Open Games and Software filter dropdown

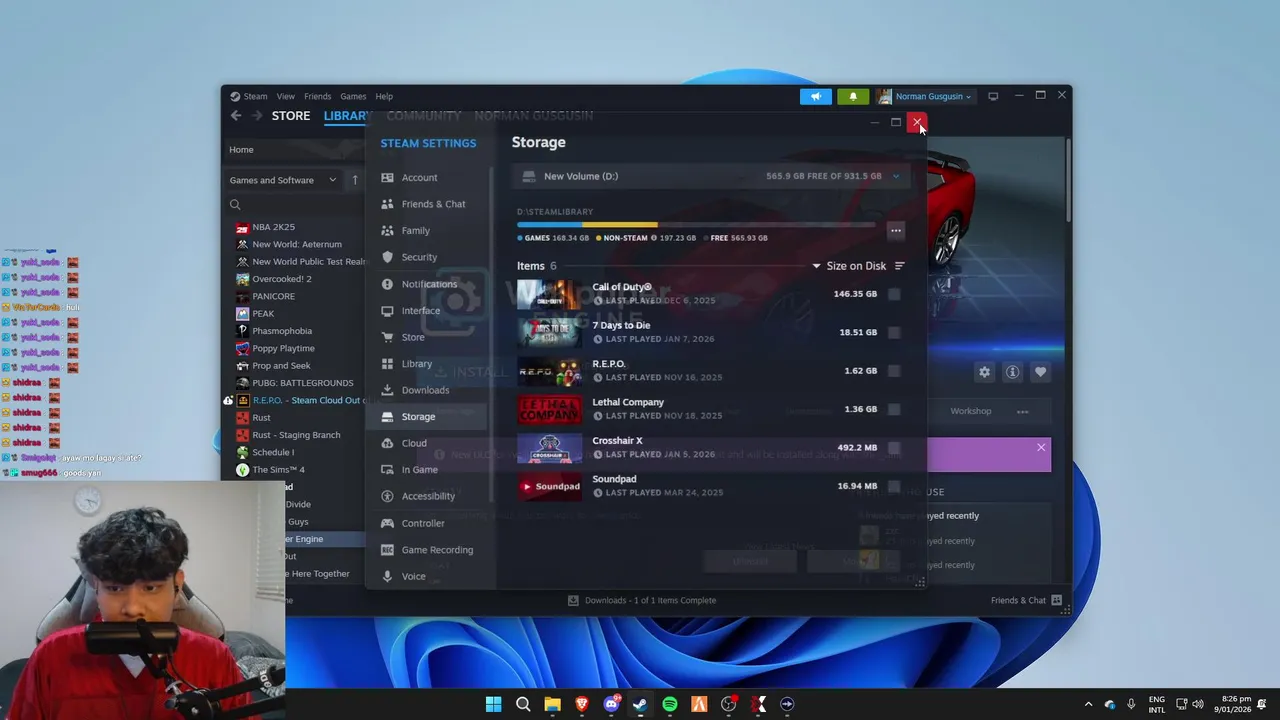(284, 180)
